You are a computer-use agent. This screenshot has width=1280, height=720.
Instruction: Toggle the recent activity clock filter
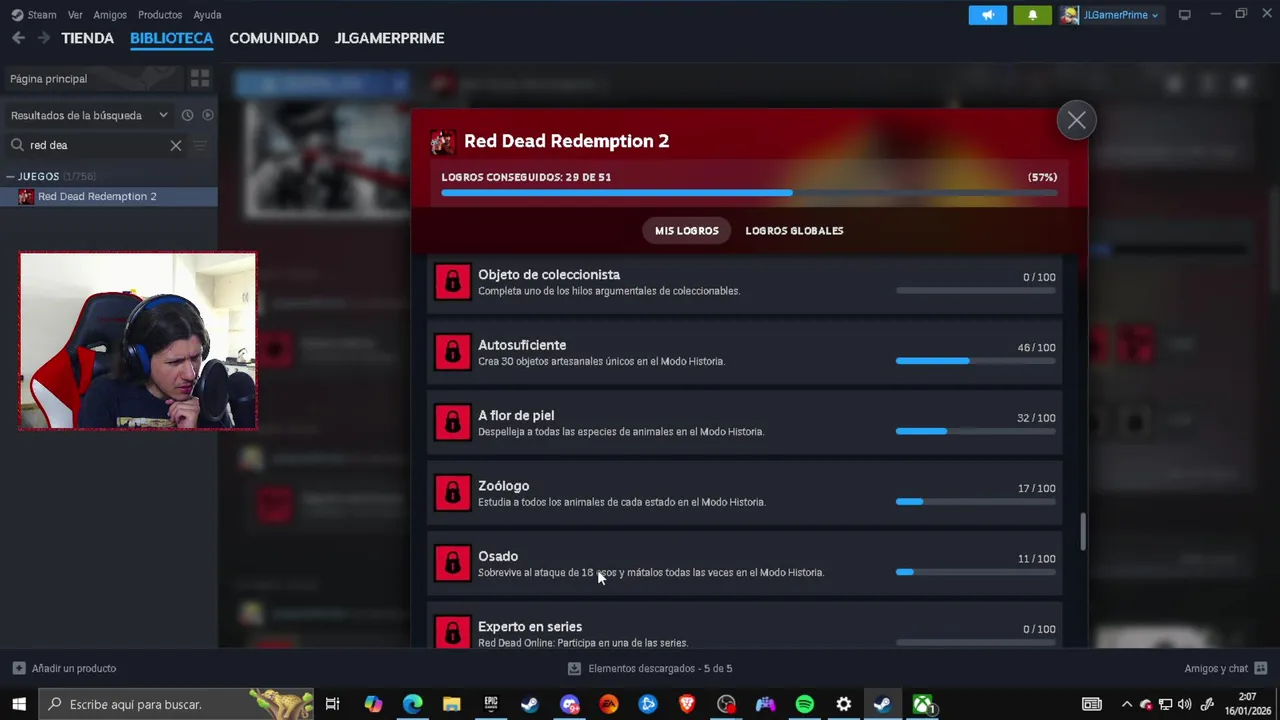pyautogui.click(x=187, y=115)
